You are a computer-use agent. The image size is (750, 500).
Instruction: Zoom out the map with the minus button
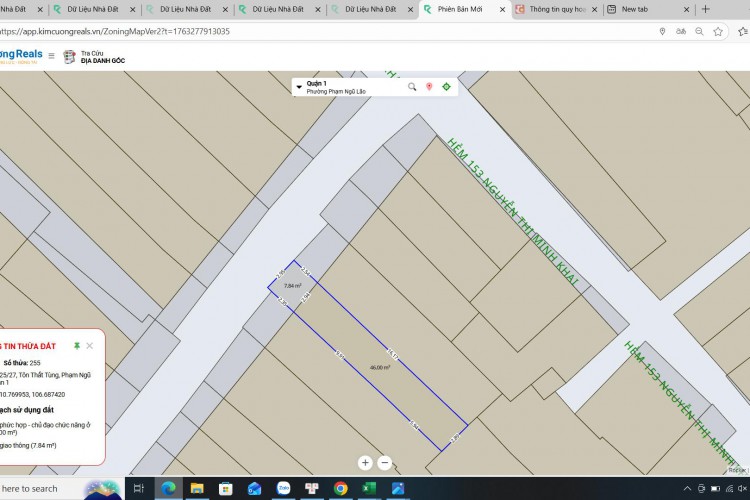pyautogui.click(x=385, y=463)
